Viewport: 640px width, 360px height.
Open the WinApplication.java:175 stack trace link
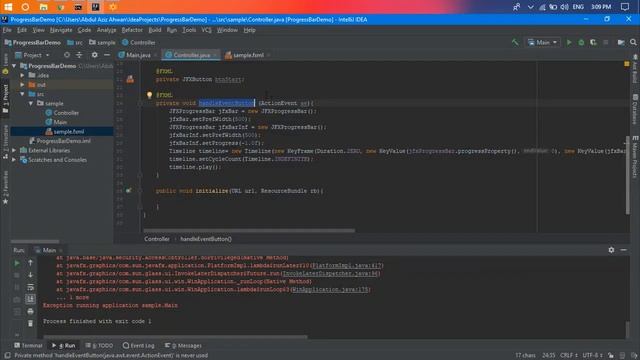point(330,289)
